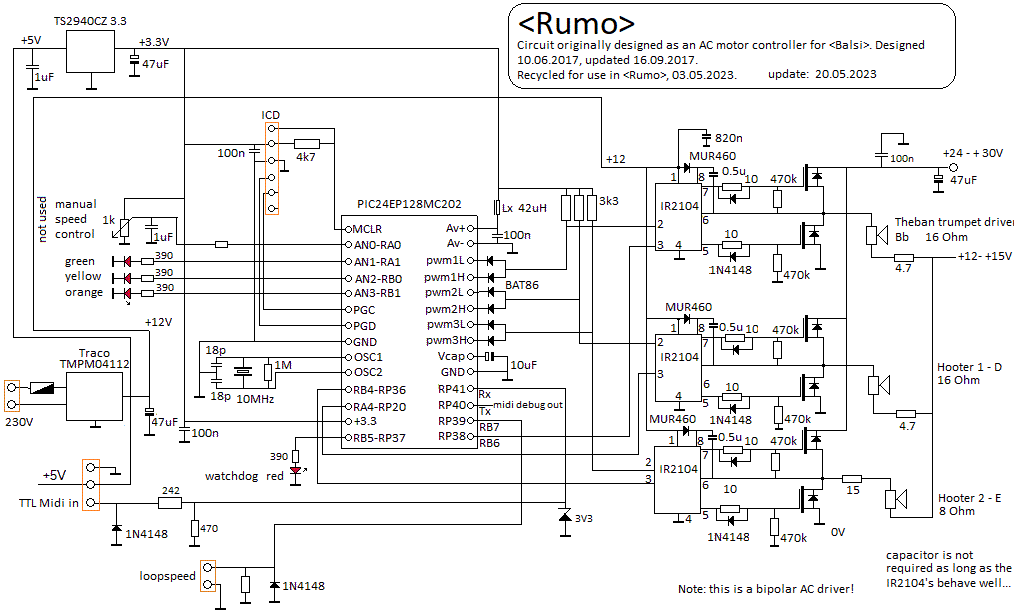Select the Lx 42uH inductor
The height and width of the screenshot is (613, 1018).
pyautogui.click(x=496, y=208)
